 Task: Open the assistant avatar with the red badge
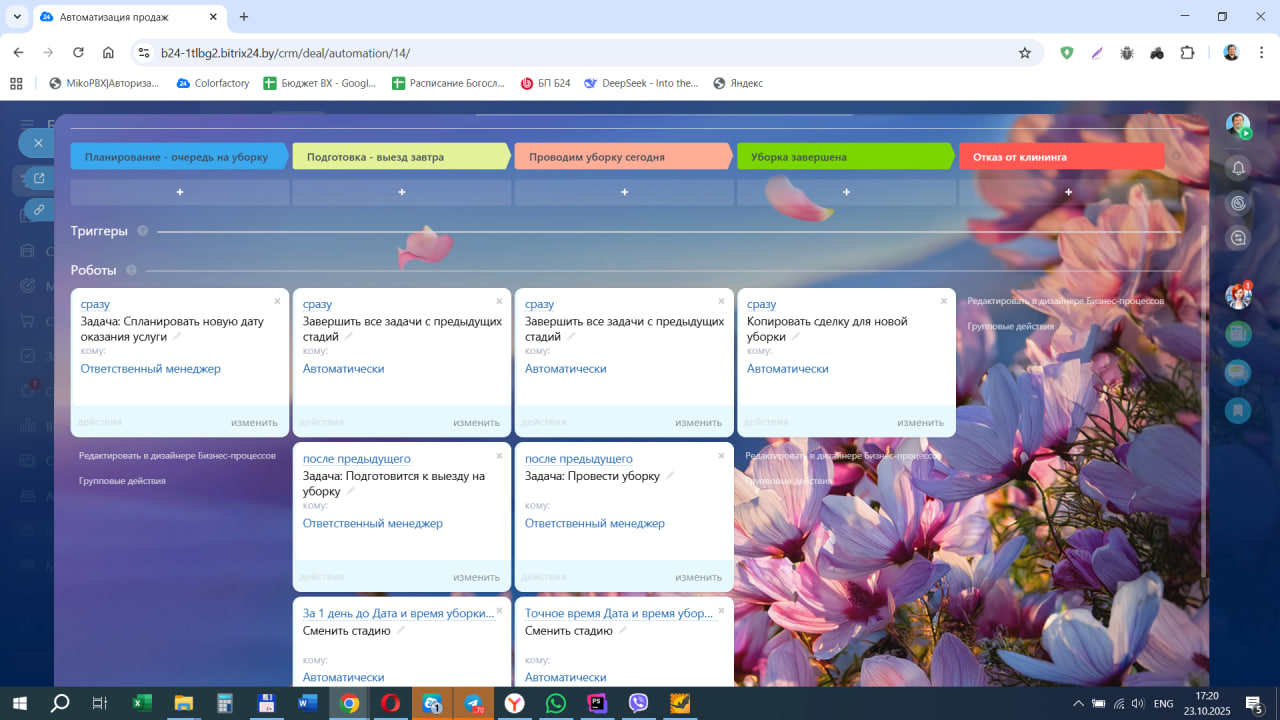(1238, 296)
